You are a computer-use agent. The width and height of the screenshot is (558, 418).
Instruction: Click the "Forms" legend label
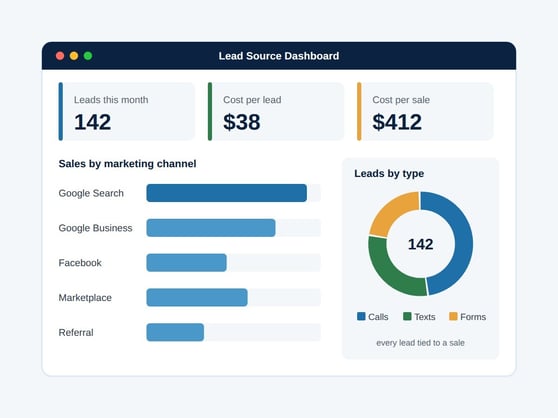[473, 317]
